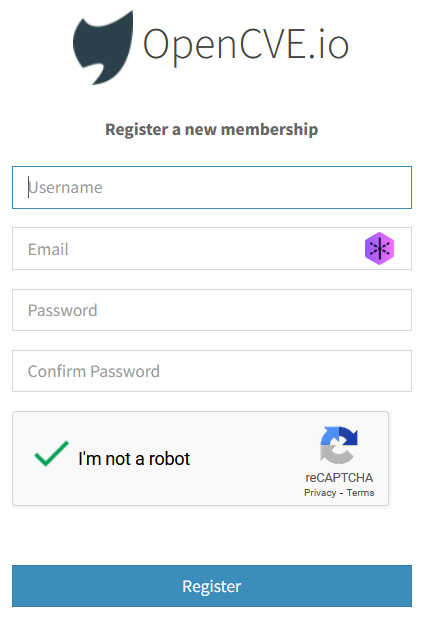Click the reCAPTCHA circular arrows logo

coord(339,445)
